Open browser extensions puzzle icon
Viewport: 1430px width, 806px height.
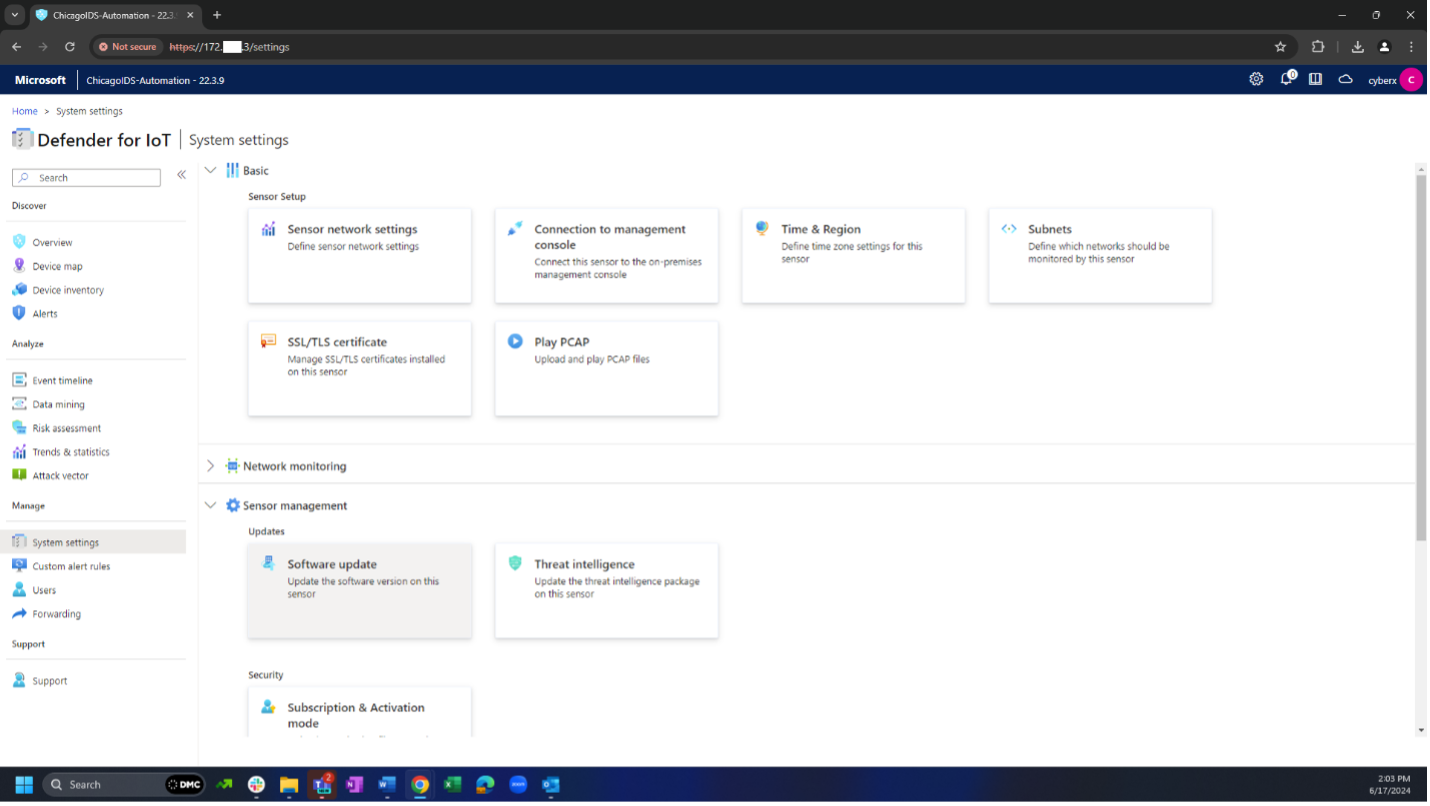pos(1318,47)
